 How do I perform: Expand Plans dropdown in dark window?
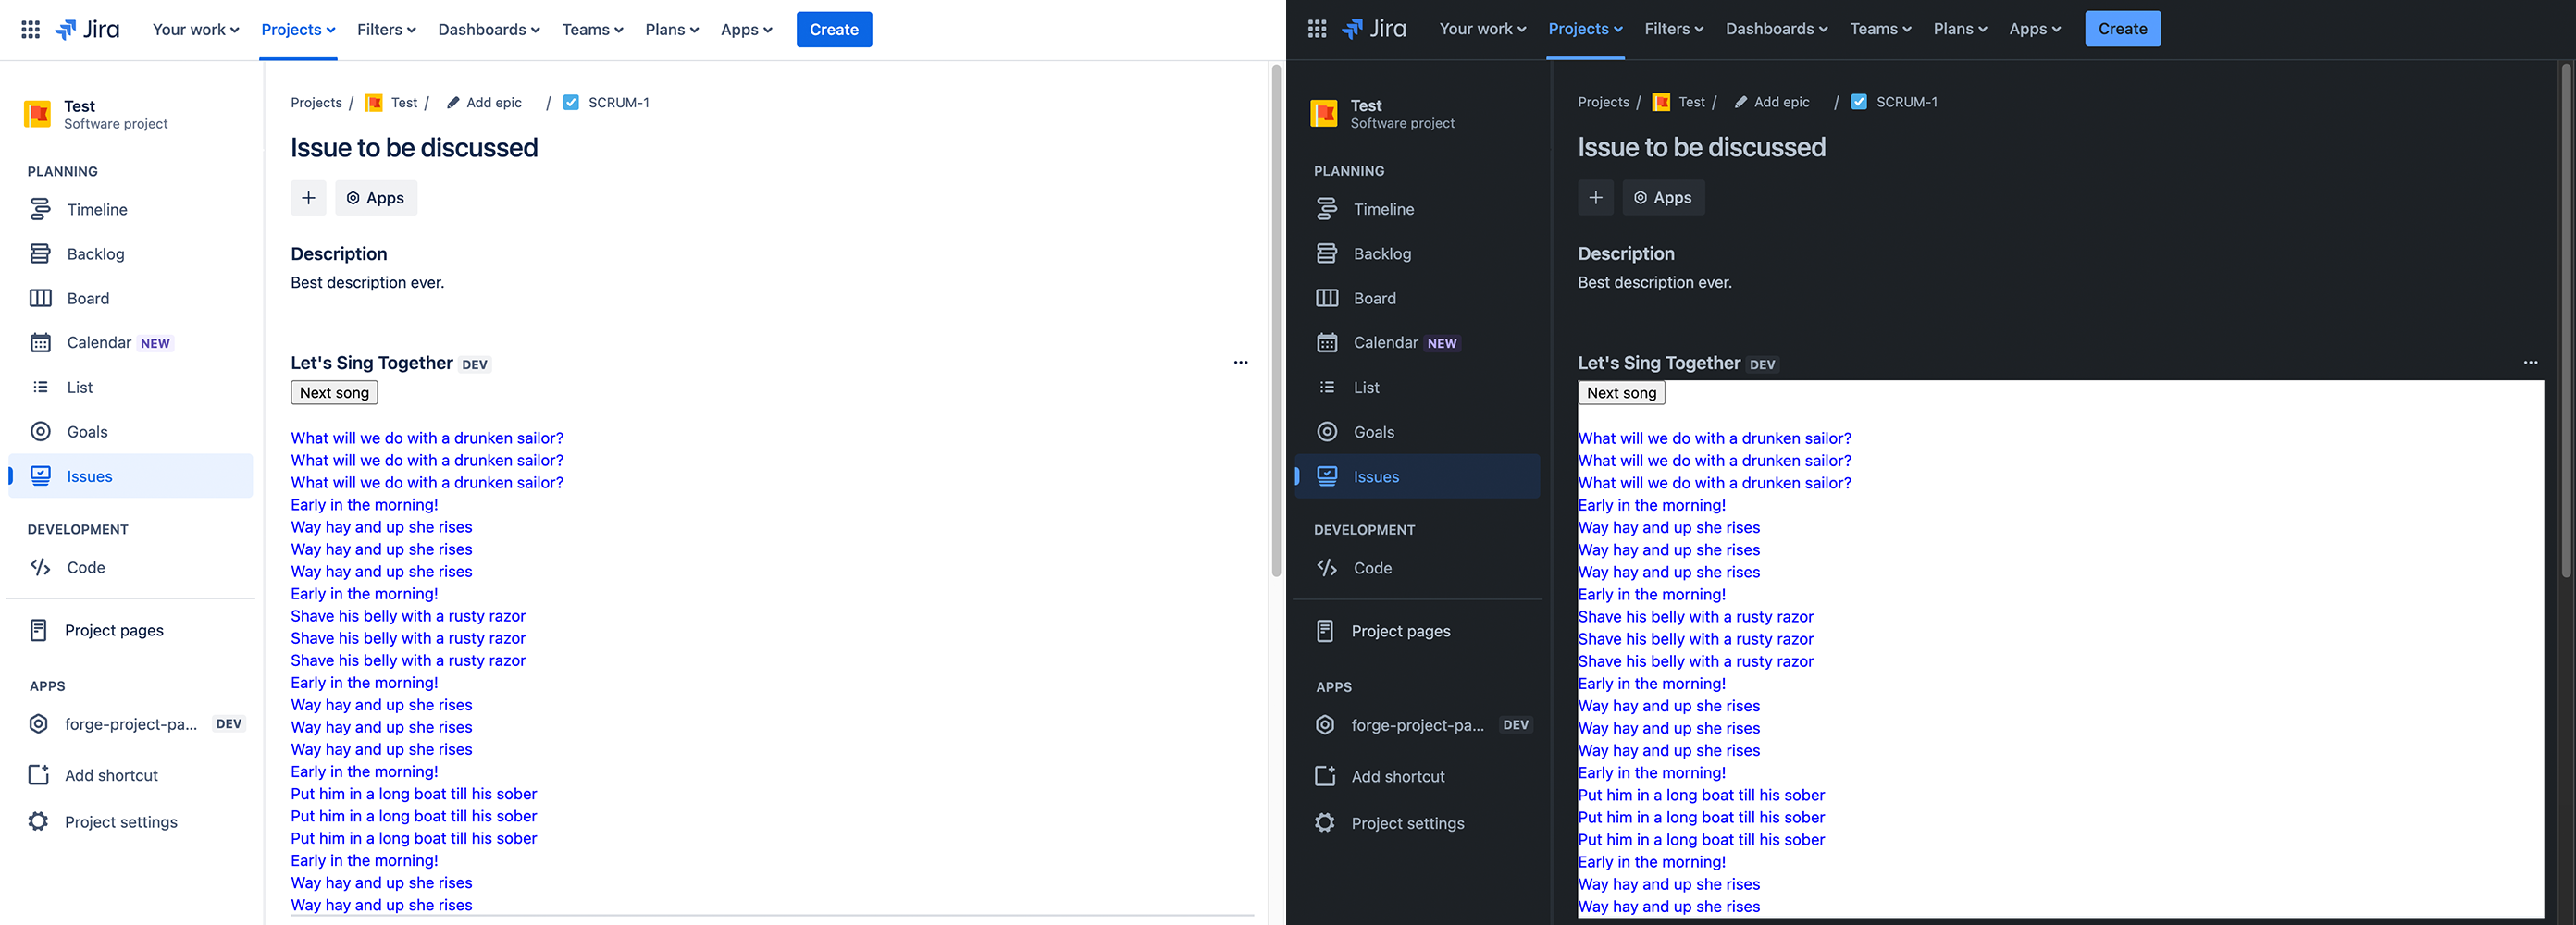(1960, 29)
